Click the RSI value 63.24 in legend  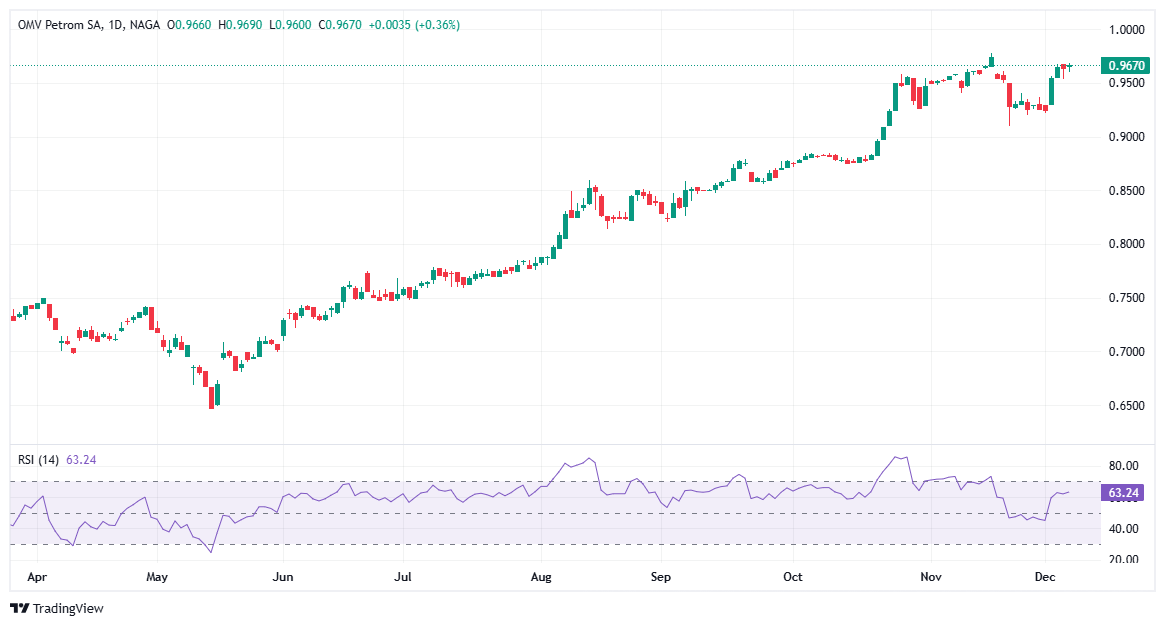81,460
